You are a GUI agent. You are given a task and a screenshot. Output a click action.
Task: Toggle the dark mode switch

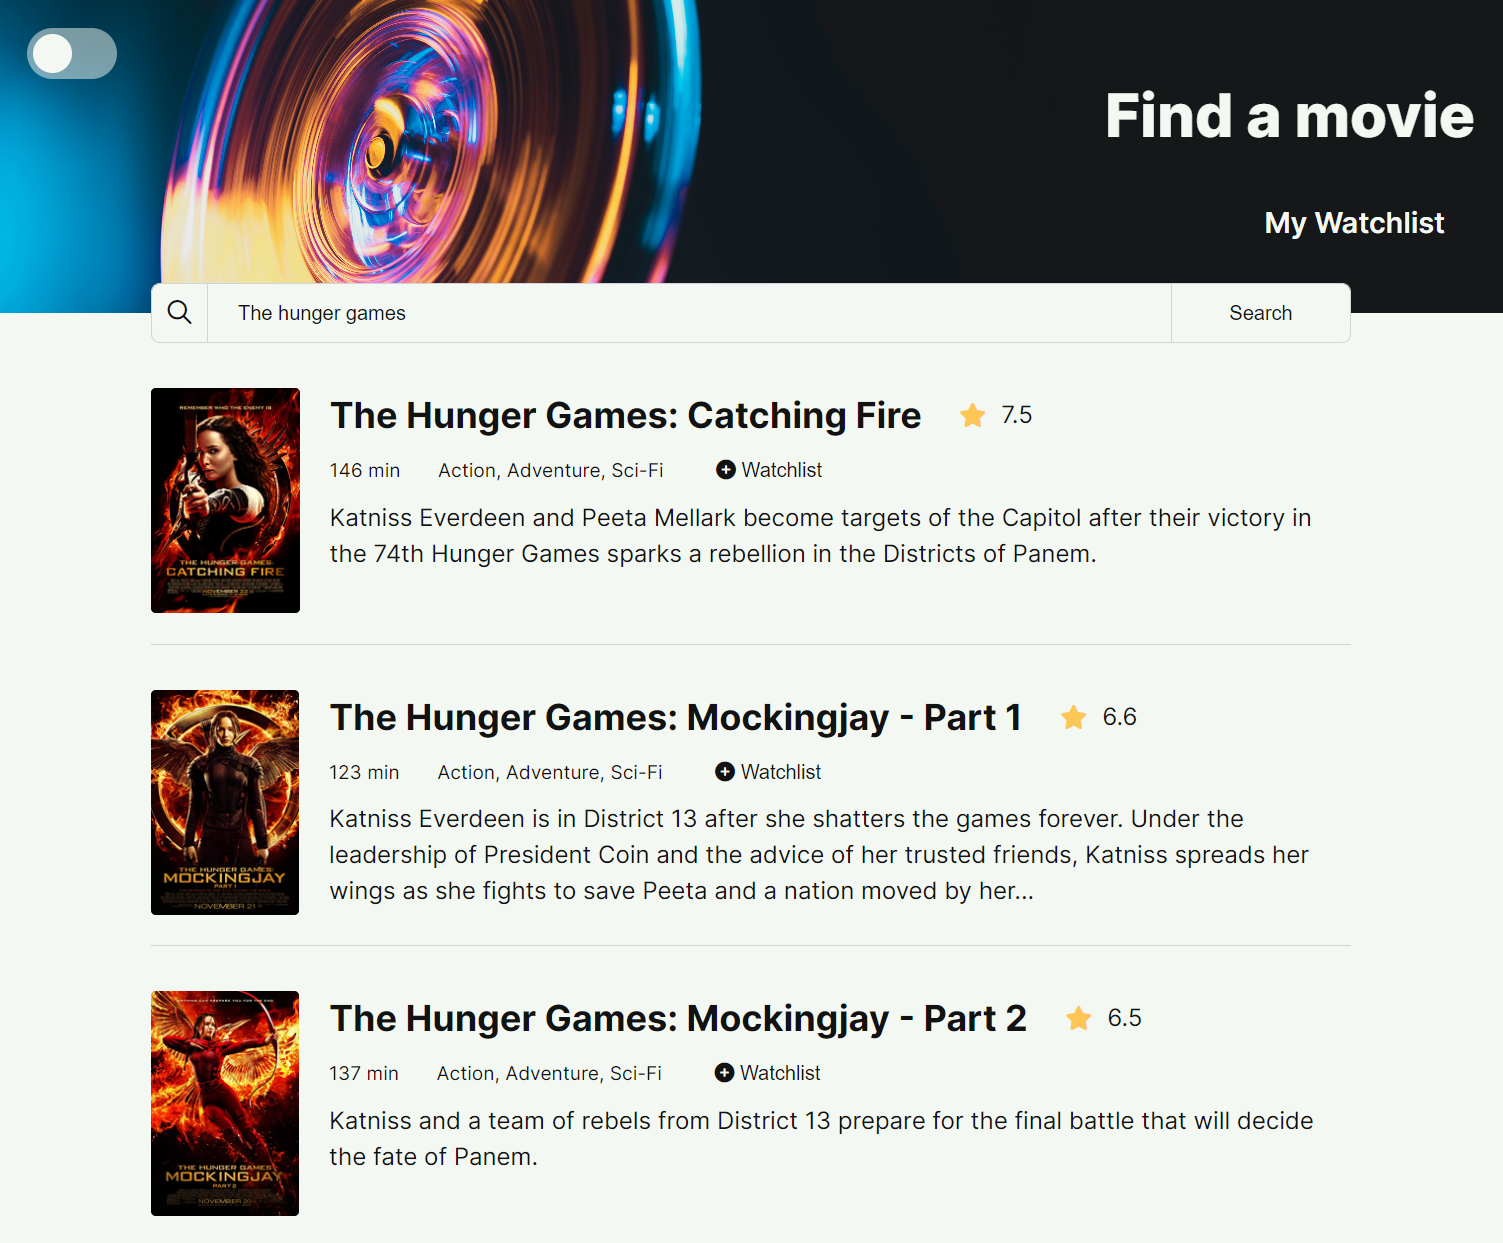pos(71,53)
